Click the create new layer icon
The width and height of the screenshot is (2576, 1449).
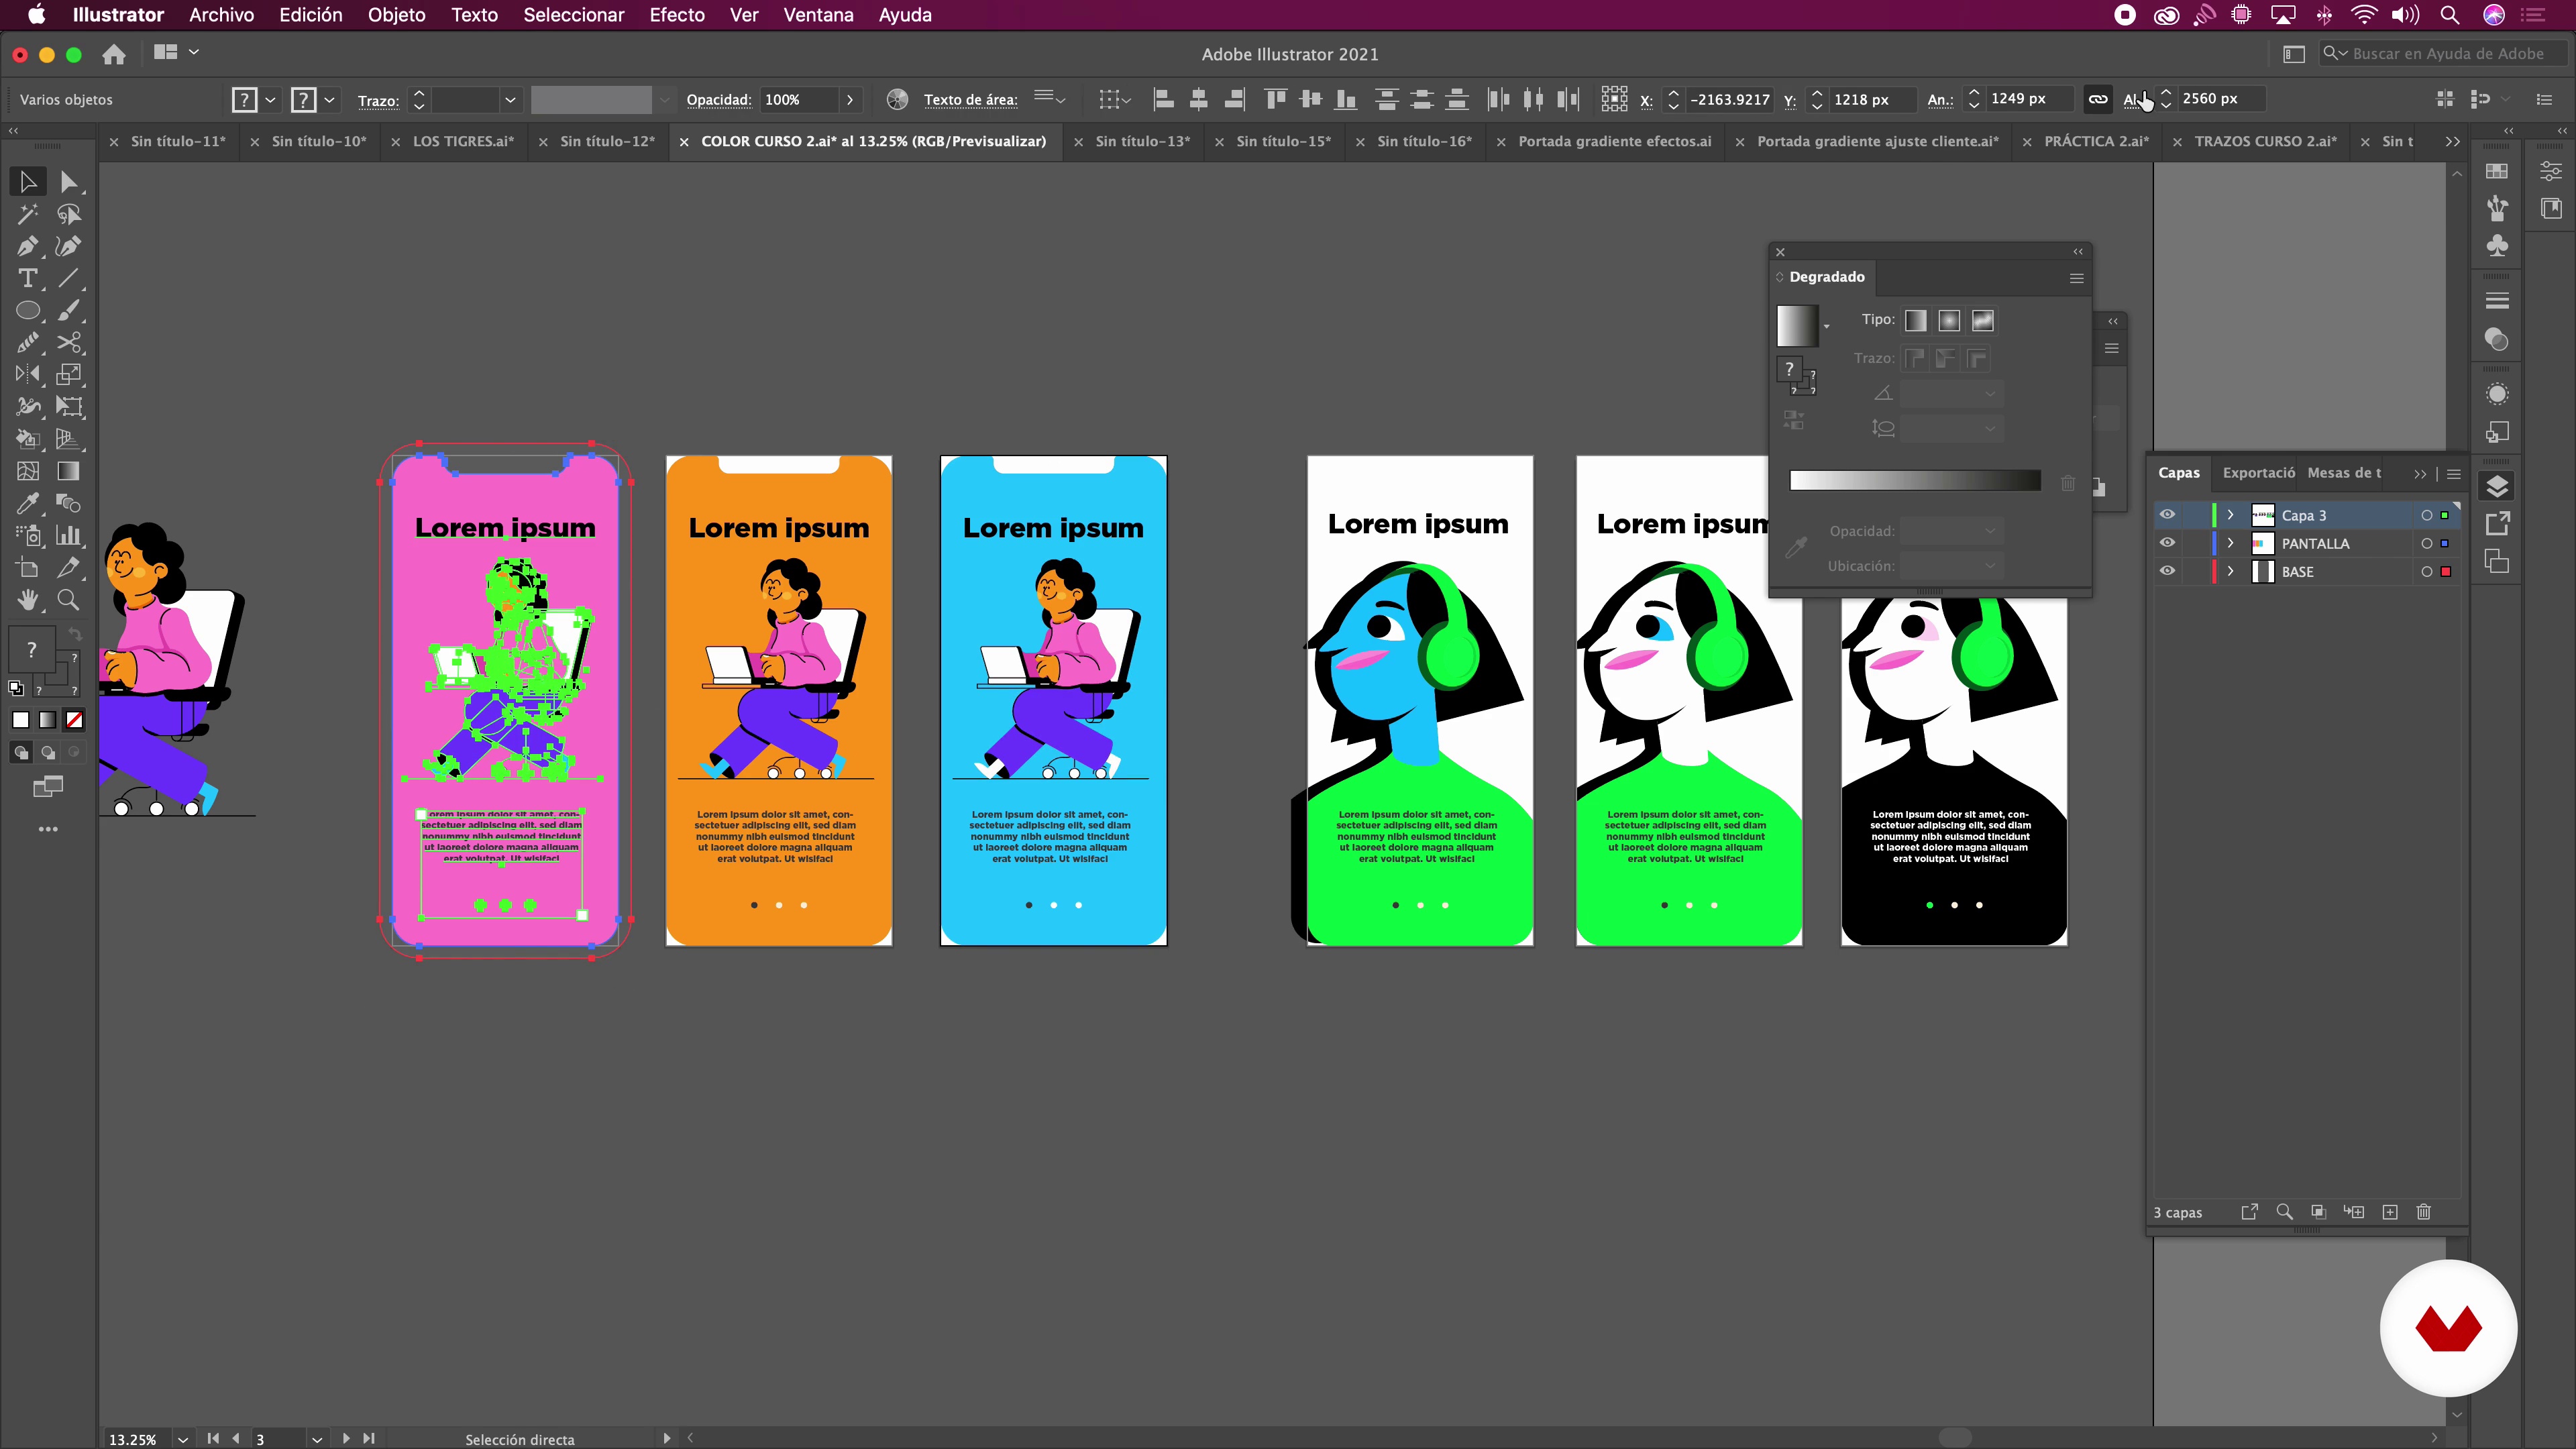[x=2390, y=1212]
